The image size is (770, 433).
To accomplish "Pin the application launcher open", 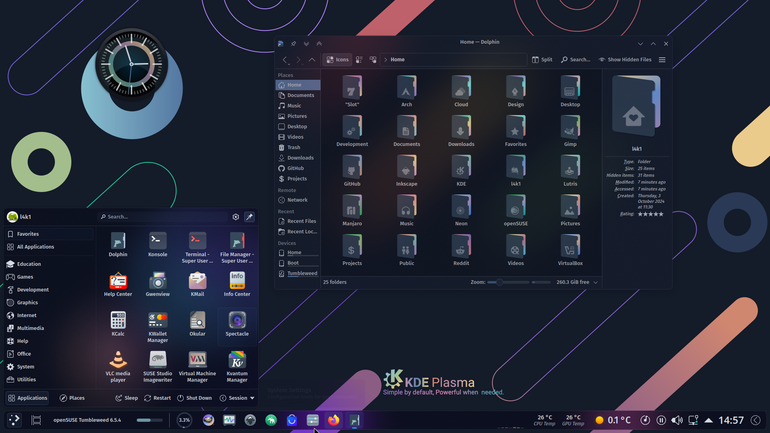I will click(249, 216).
